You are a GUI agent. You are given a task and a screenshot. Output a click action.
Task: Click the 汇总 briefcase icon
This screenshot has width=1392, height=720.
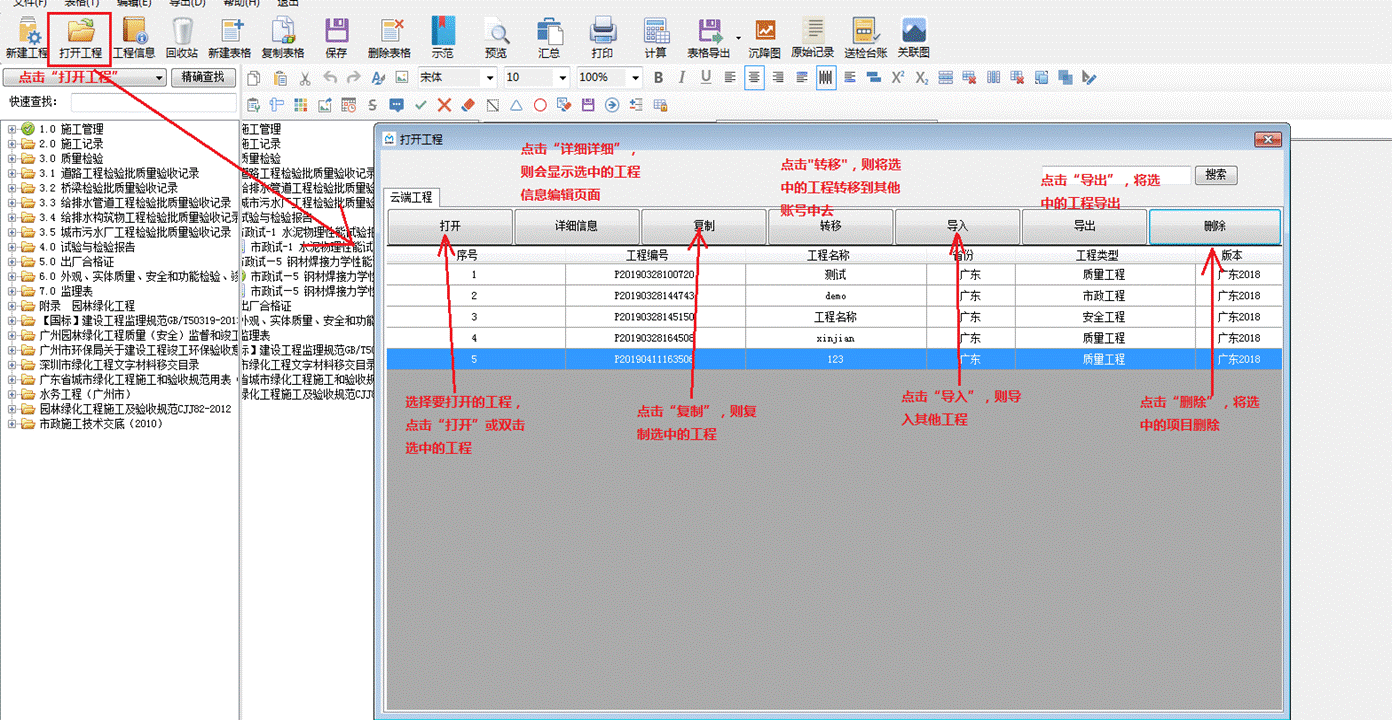coord(549,32)
